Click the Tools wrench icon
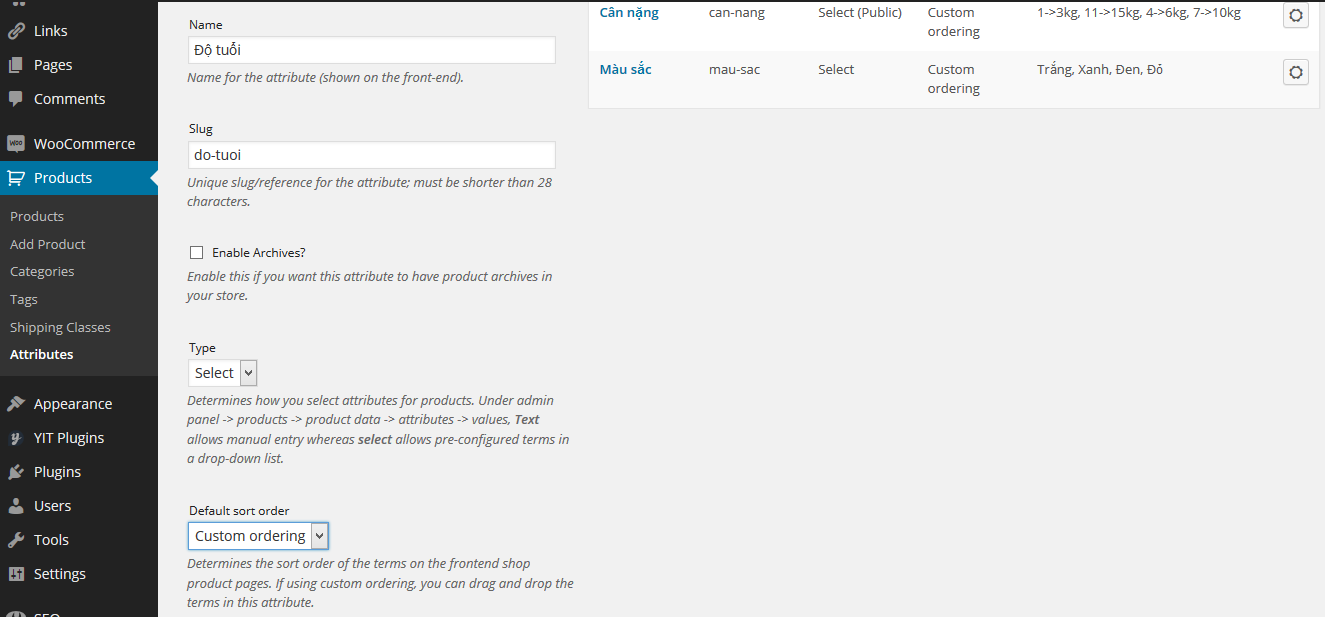 (16, 540)
